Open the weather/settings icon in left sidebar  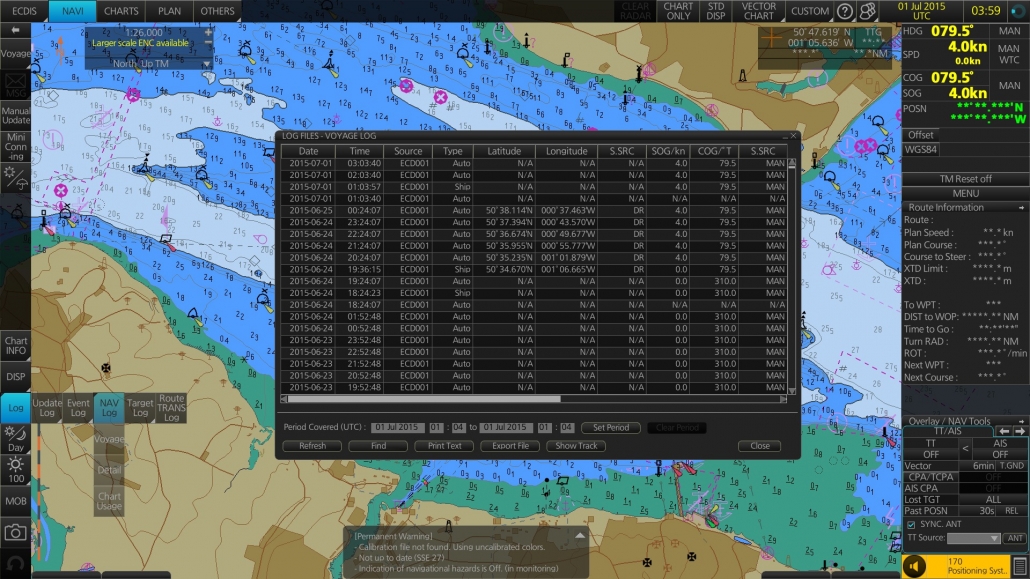[x=15, y=178]
